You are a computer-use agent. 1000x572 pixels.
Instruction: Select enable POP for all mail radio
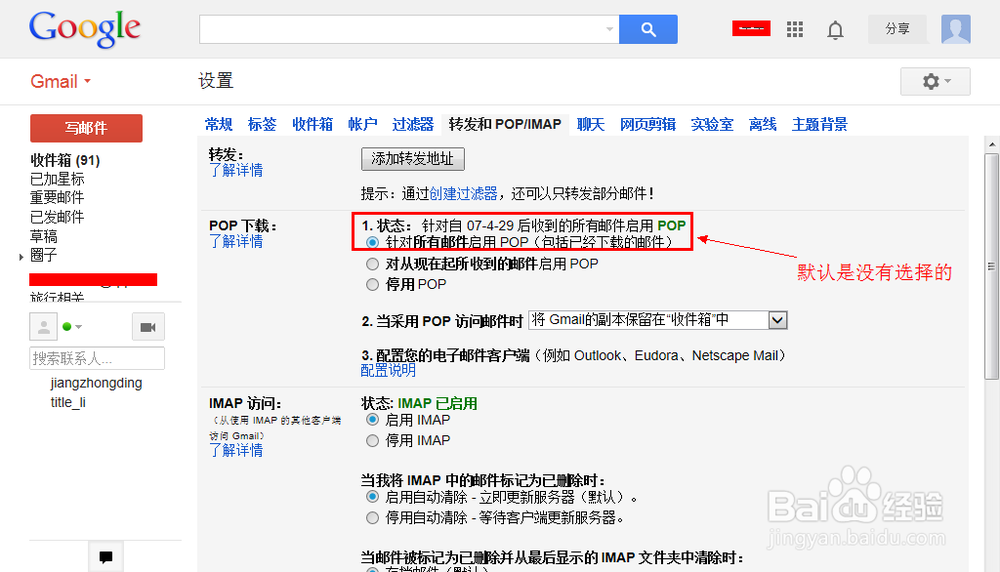point(372,242)
